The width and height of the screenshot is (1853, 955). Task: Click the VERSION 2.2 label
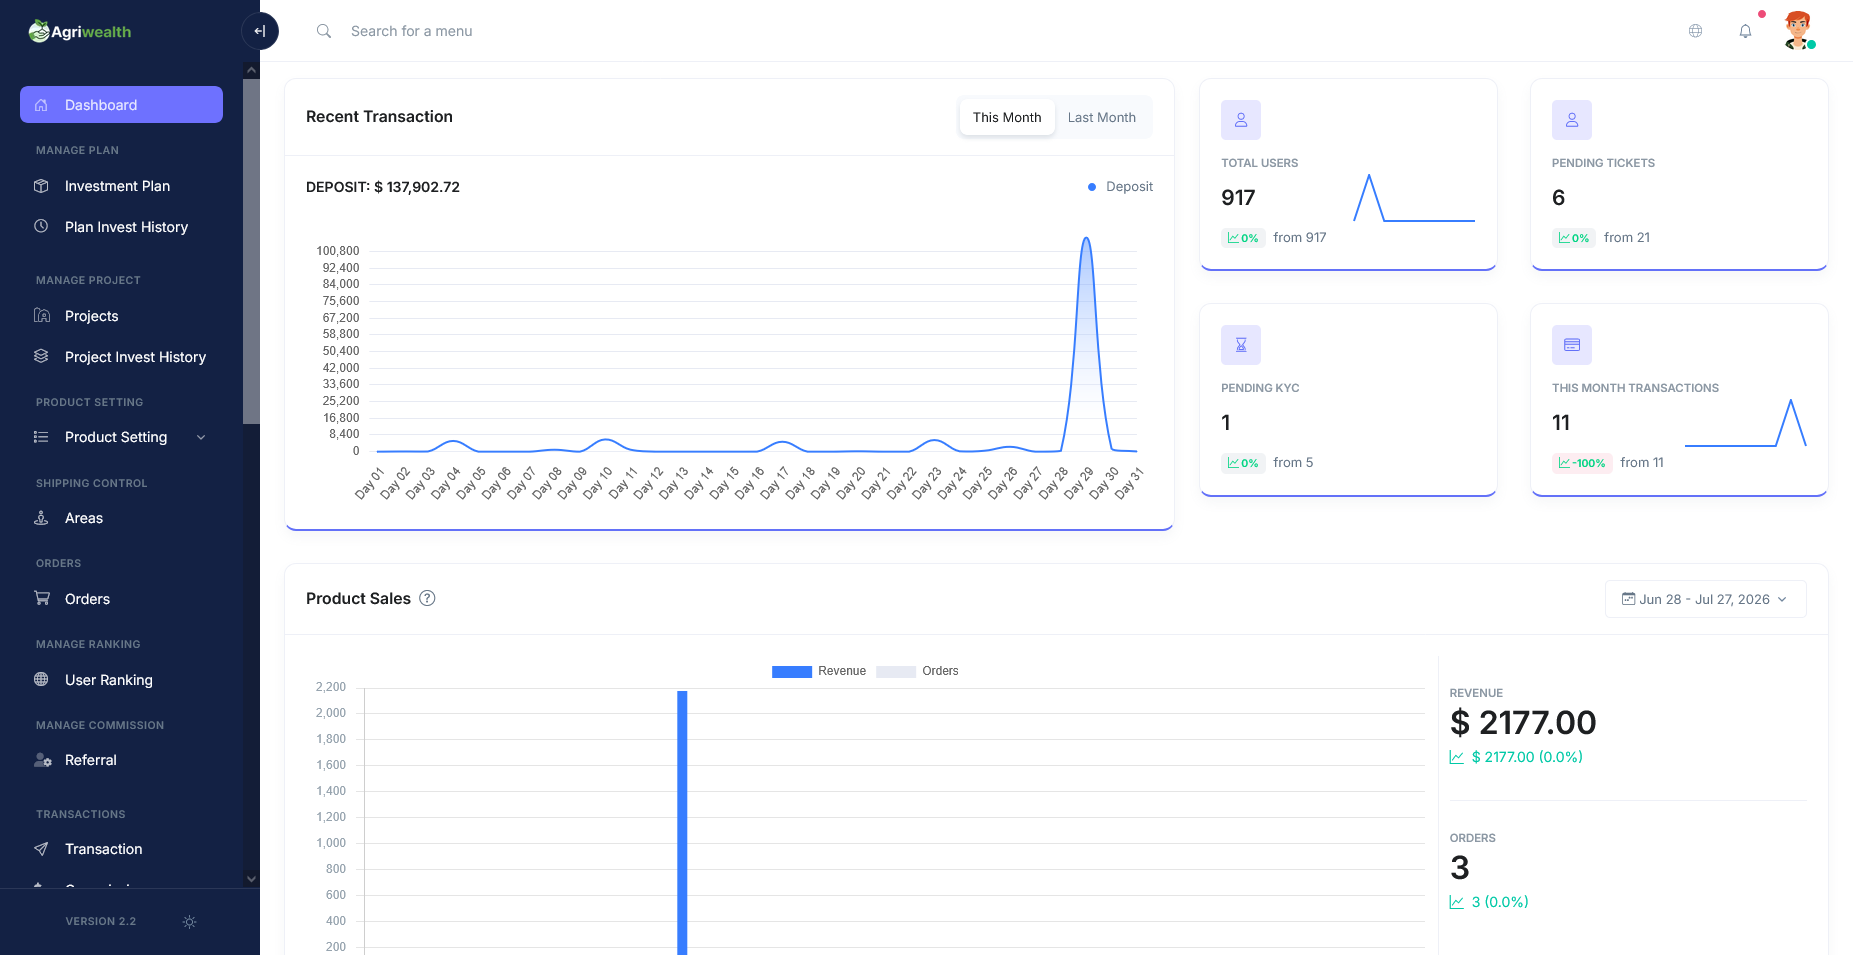pyautogui.click(x=101, y=922)
